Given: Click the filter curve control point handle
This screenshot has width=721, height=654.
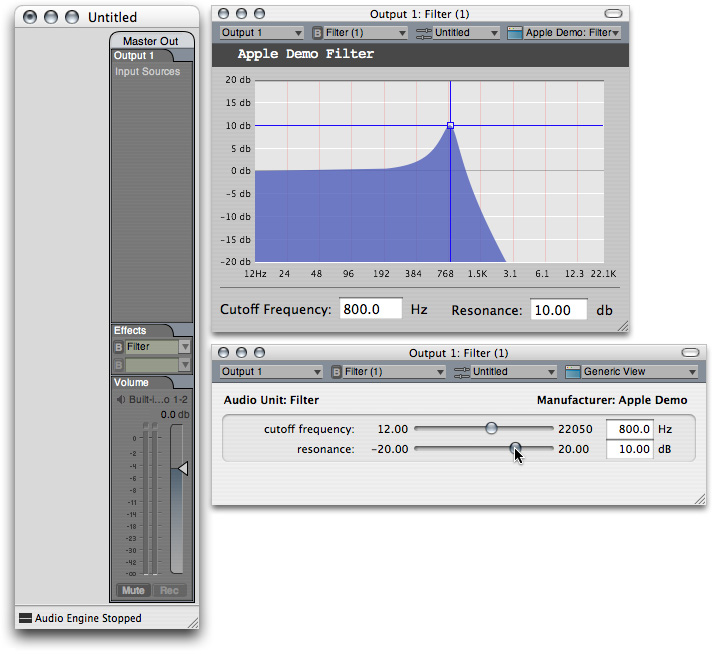Looking at the screenshot, I should (x=450, y=126).
